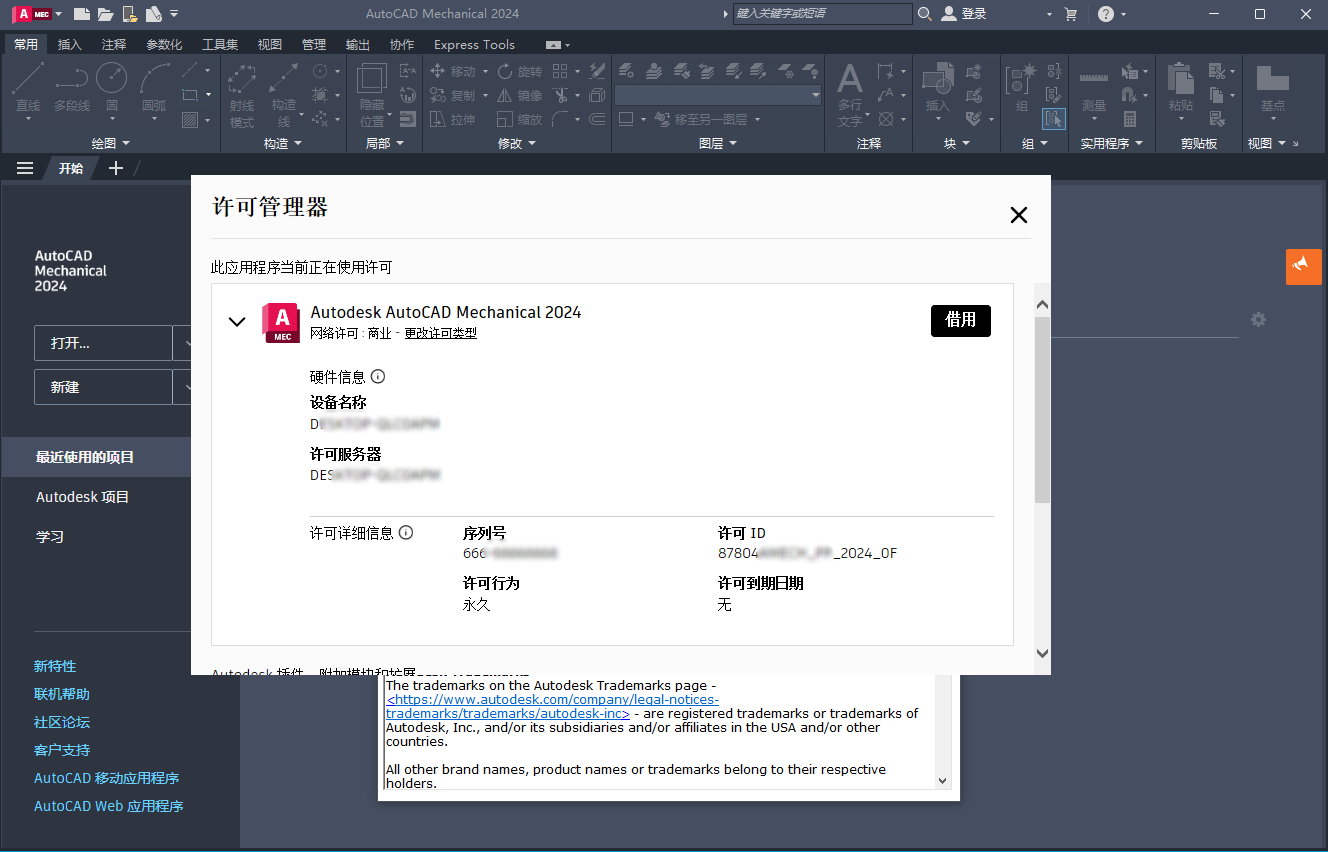
Task: Click the 打开... button
Action: [103, 343]
